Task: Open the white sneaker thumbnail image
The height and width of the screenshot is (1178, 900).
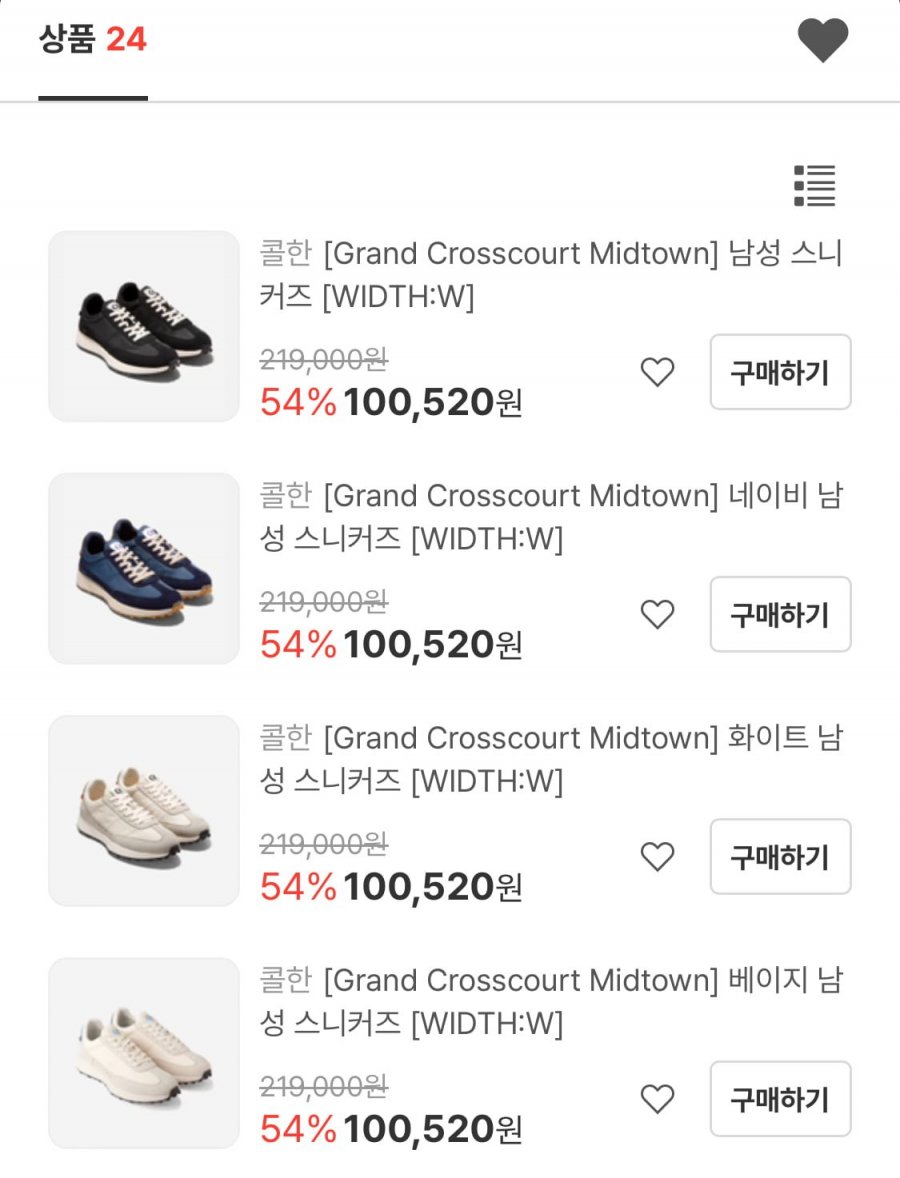Action: [144, 811]
